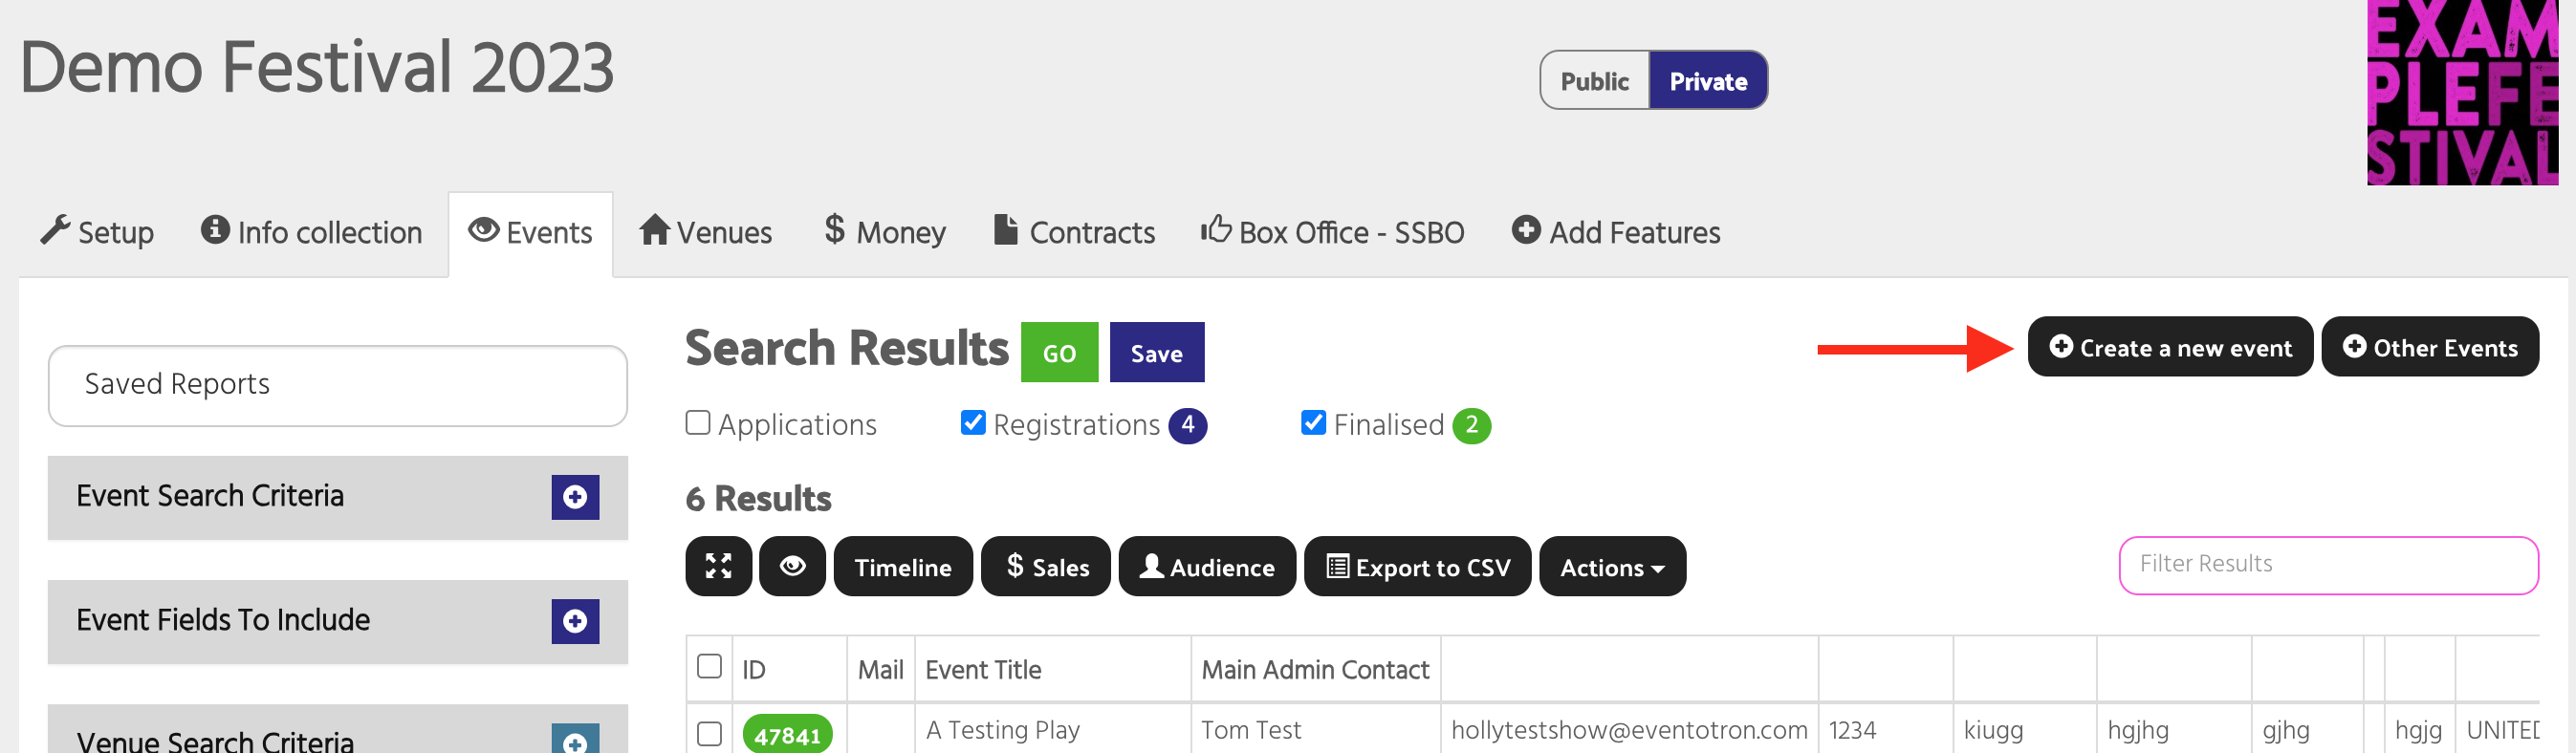
Task: Switch festival visibility to Private
Action: pyautogui.click(x=1708, y=81)
